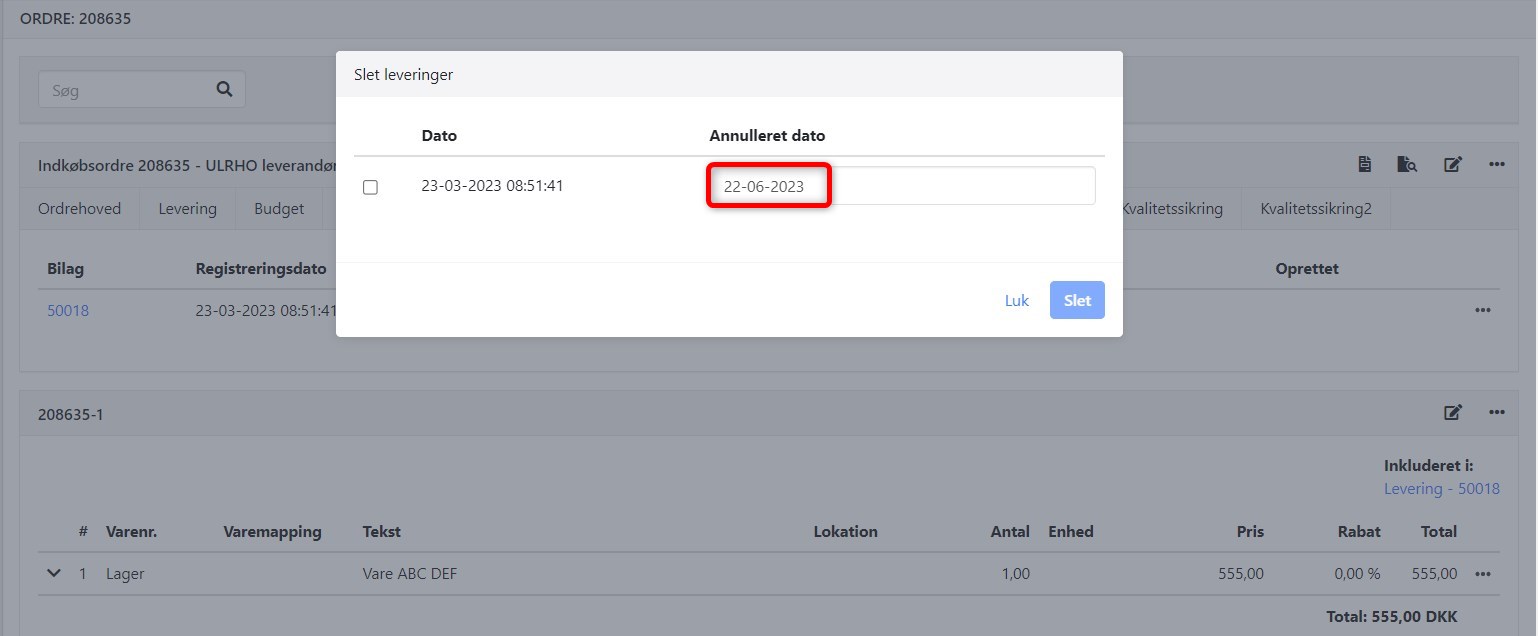Go to the Kvalitetssikring2 tab
This screenshot has width=1538, height=636.
pos(1315,209)
